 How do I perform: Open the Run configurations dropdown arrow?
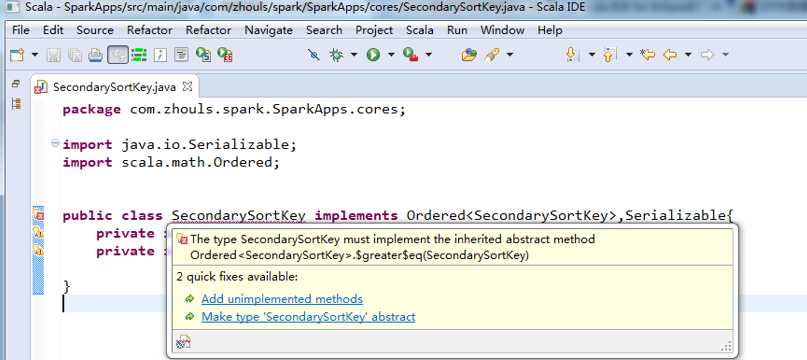[391, 55]
